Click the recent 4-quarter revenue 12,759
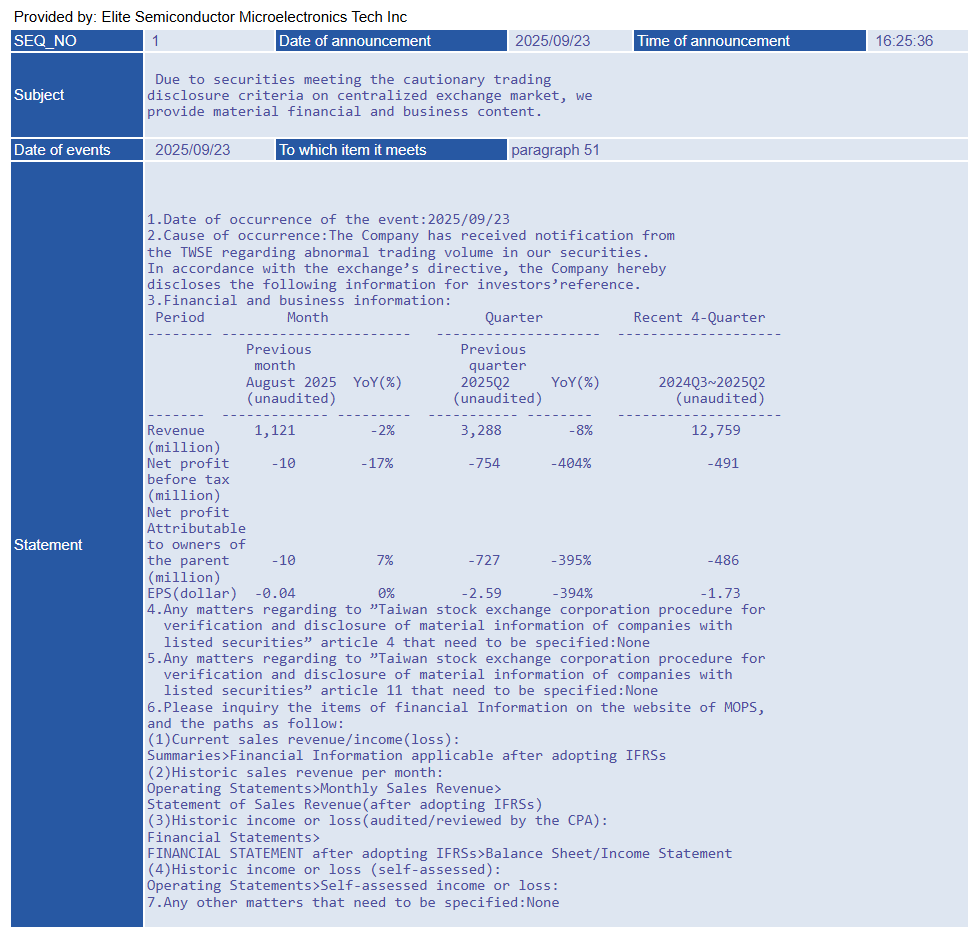This screenshot has width=977, height=938. click(x=716, y=431)
